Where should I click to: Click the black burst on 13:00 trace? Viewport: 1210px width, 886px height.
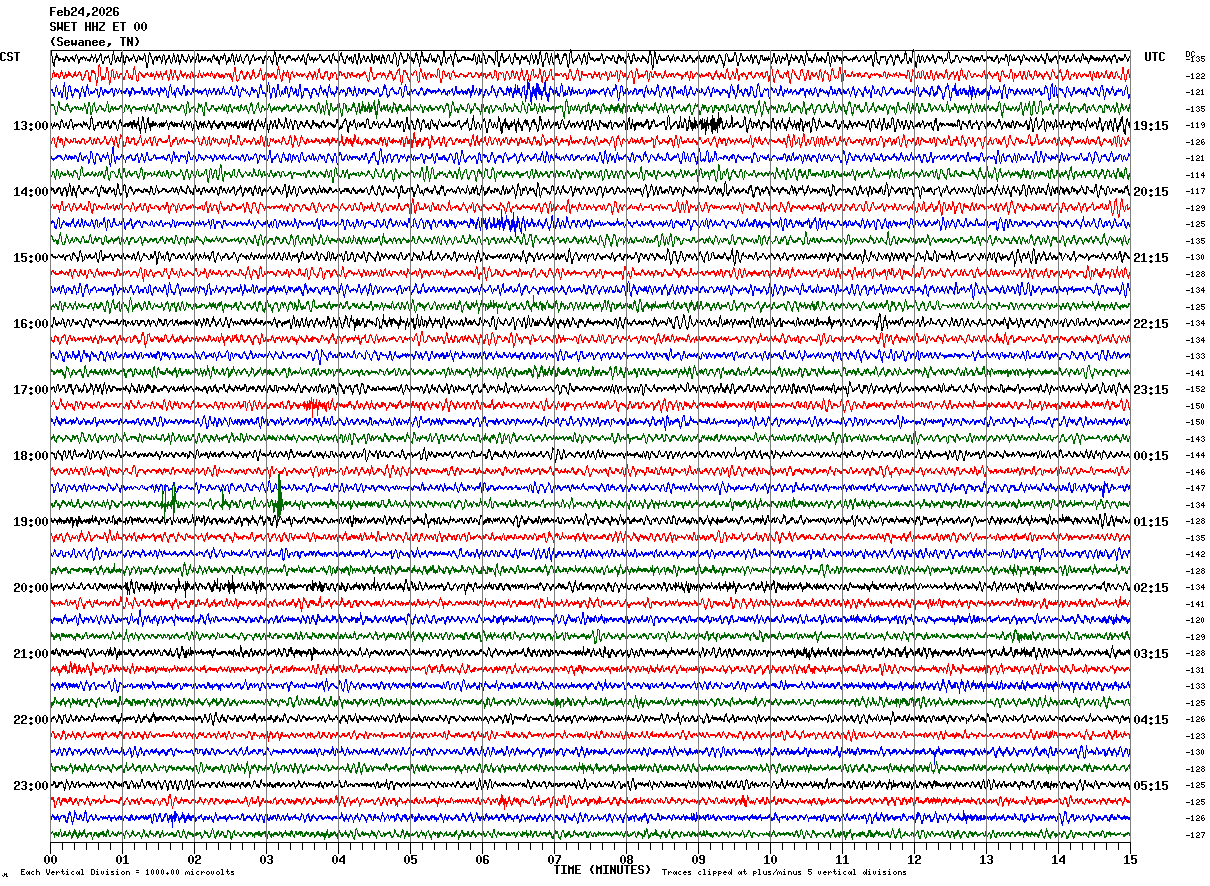708,125
